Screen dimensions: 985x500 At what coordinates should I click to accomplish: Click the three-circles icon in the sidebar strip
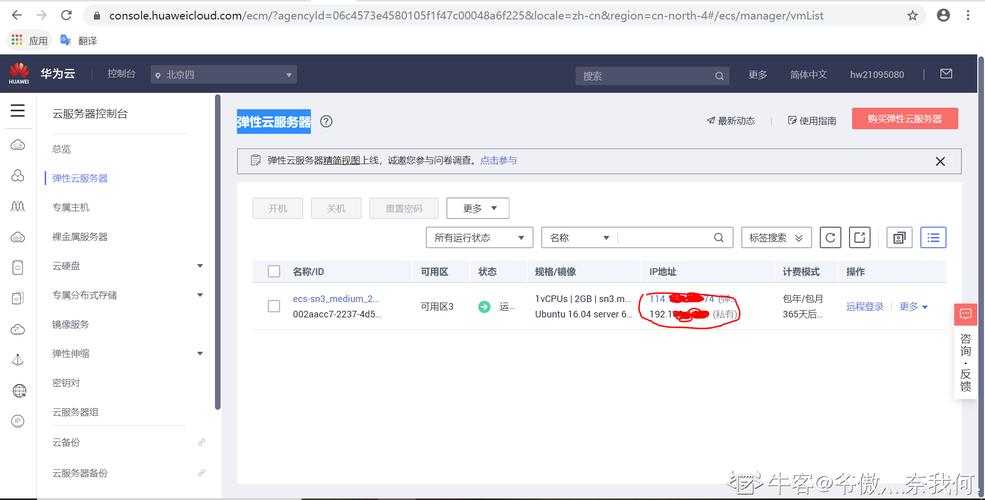pos(18,176)
